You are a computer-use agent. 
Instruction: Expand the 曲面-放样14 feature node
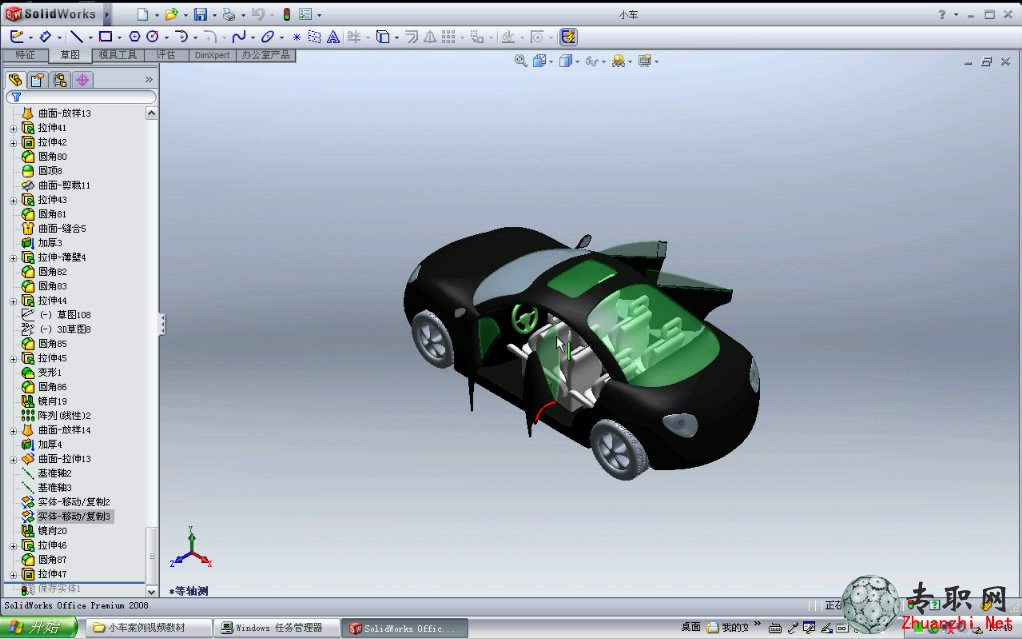[x=13, y=431]
